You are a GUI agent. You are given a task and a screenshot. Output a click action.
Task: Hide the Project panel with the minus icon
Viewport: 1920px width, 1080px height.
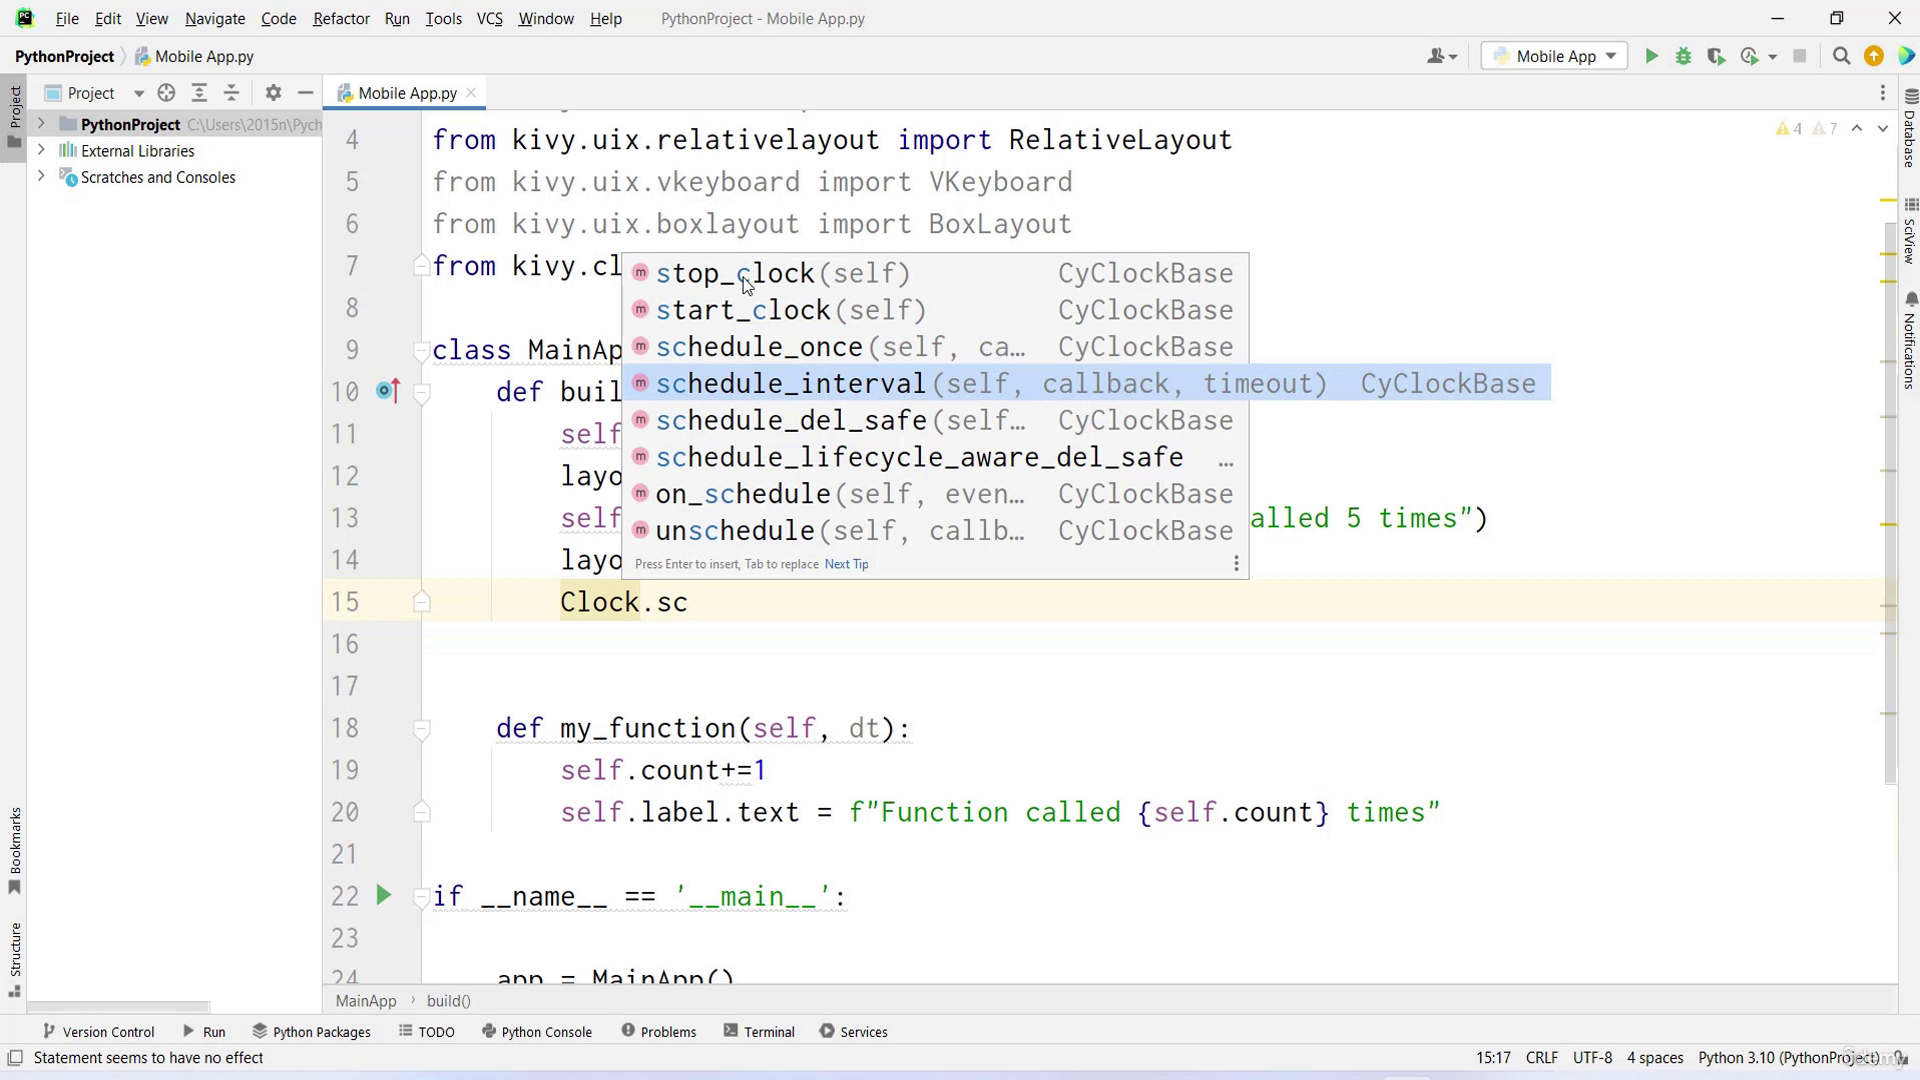(x=306, y=93)
